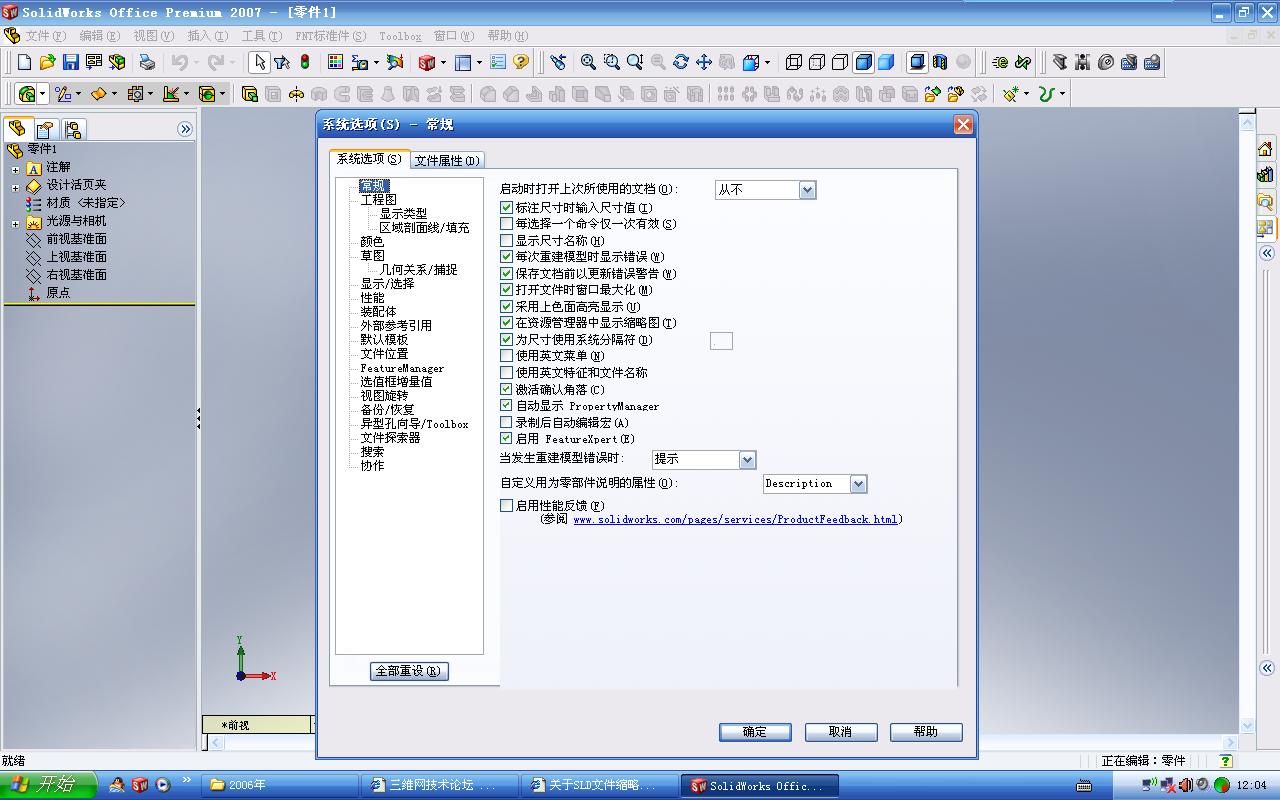Click the home icon in the task pane
The height and width of the screenshot is (800, 1280).
coord(1265,150)
